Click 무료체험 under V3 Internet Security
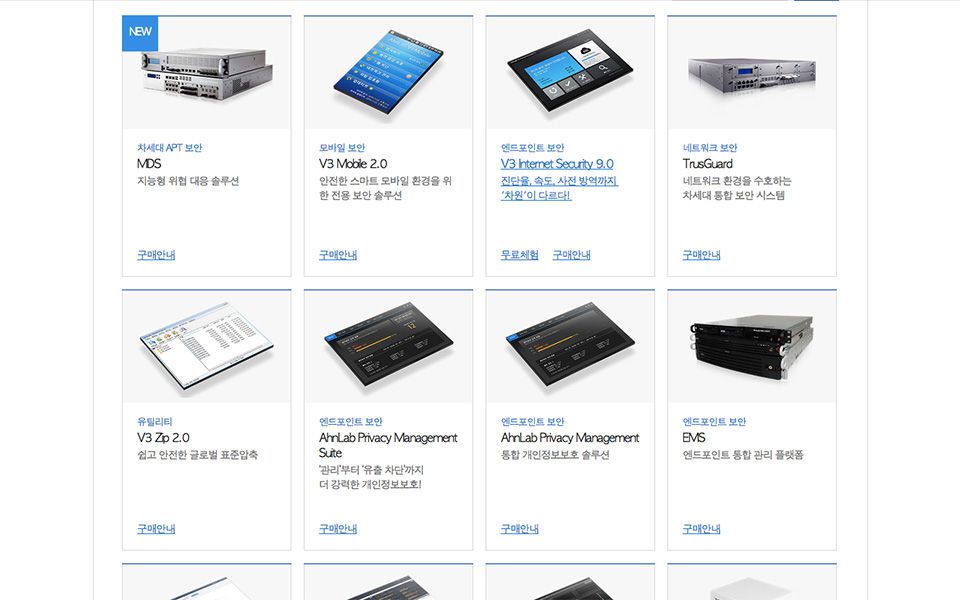The width and height of the screenshot is (960, 600). (519, 255)
